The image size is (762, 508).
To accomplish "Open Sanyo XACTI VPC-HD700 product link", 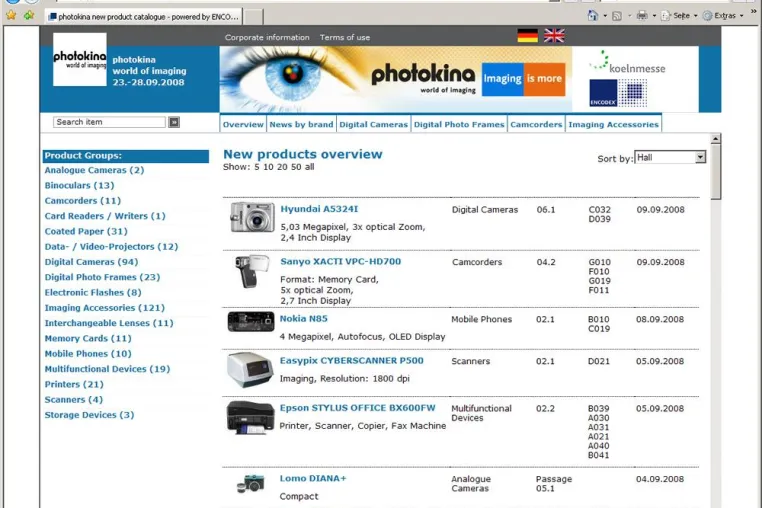I will click(341, 262).
